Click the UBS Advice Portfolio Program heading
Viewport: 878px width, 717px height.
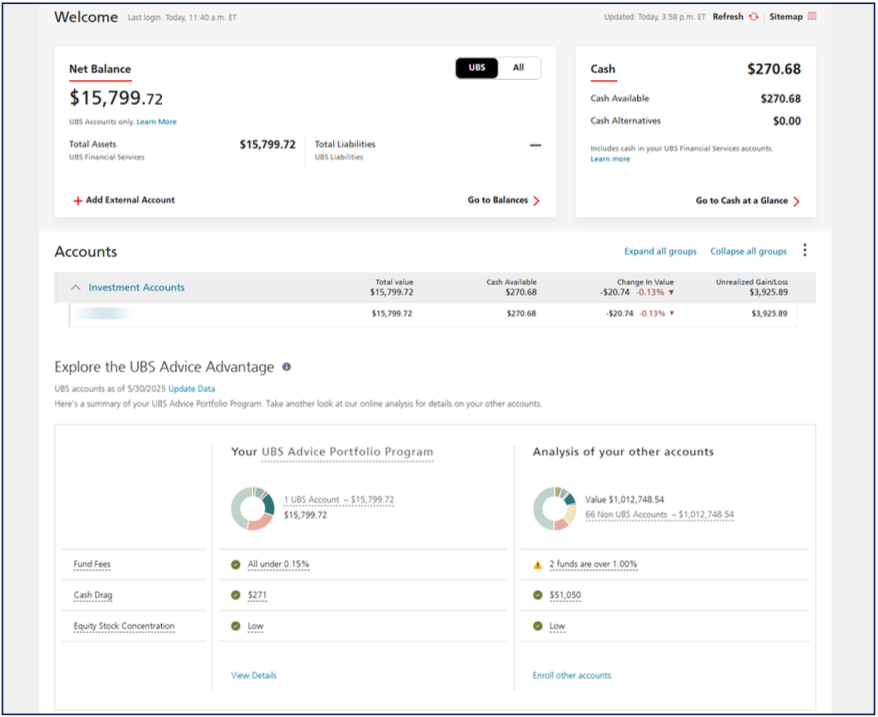tap(347, 452)
